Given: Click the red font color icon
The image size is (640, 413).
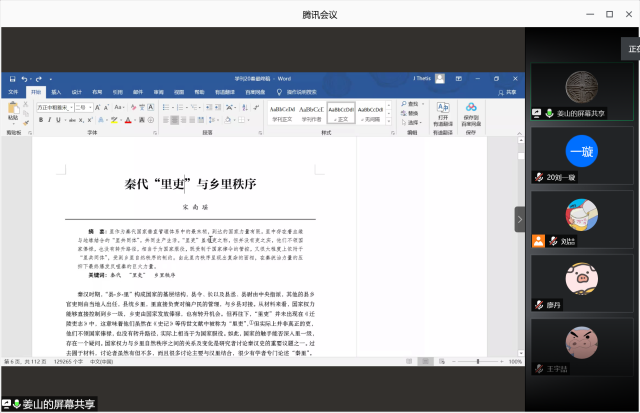Looking at the screenshot, I should (x=127, y=119).
